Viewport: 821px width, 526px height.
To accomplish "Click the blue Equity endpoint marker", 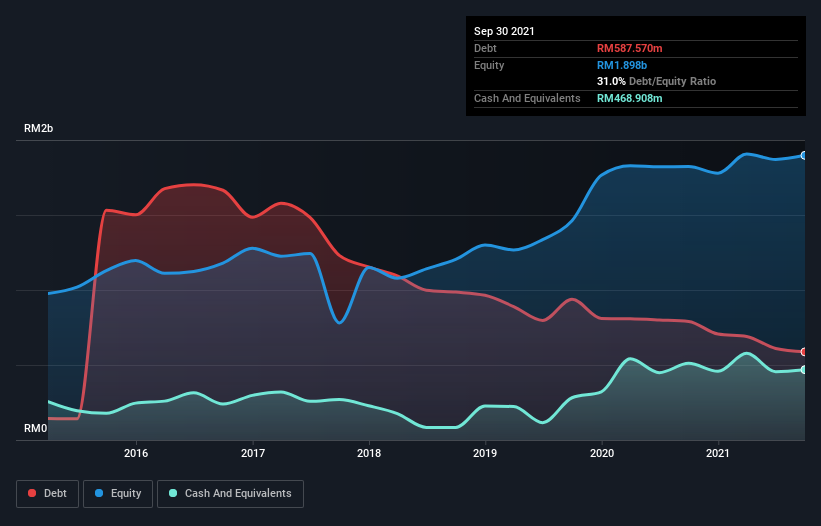I will pos(804,155).
